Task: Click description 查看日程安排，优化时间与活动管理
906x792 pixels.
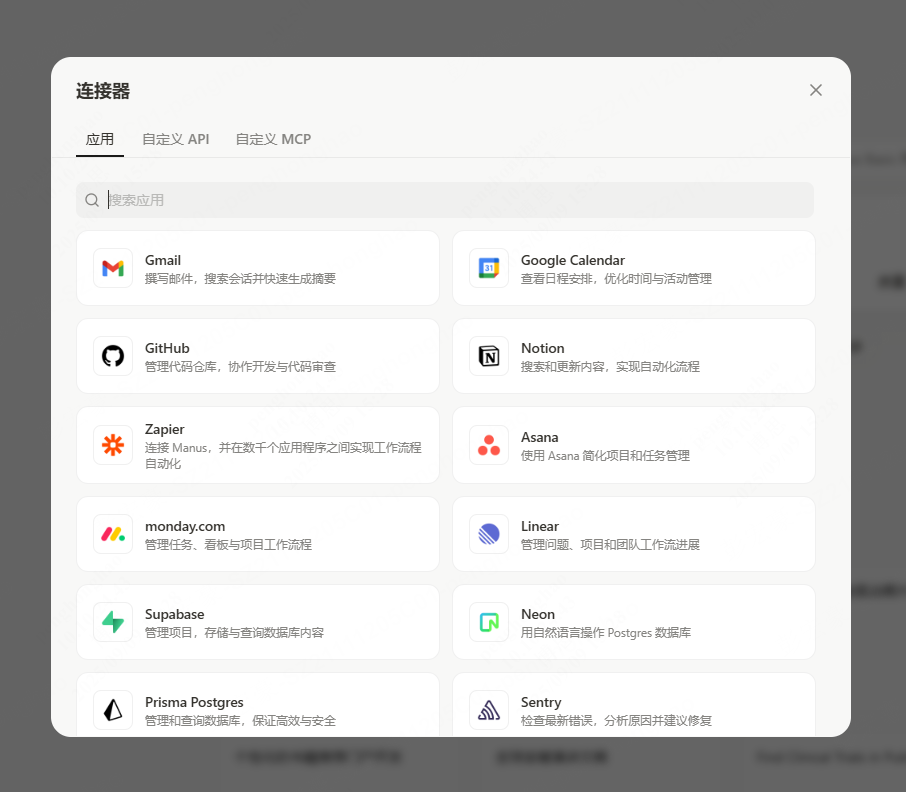Action: (617, 278)
